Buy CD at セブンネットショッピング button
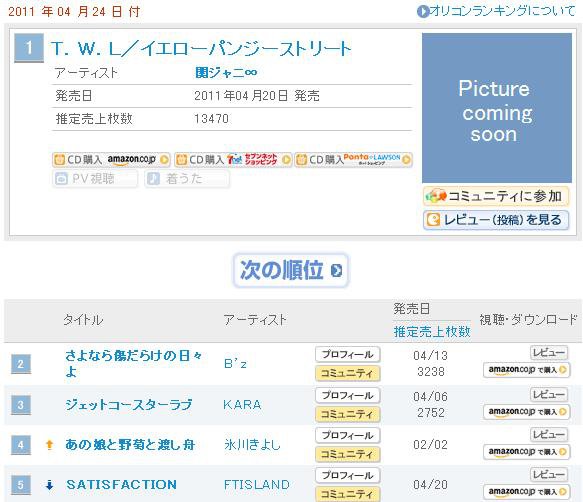 point(233,160)
